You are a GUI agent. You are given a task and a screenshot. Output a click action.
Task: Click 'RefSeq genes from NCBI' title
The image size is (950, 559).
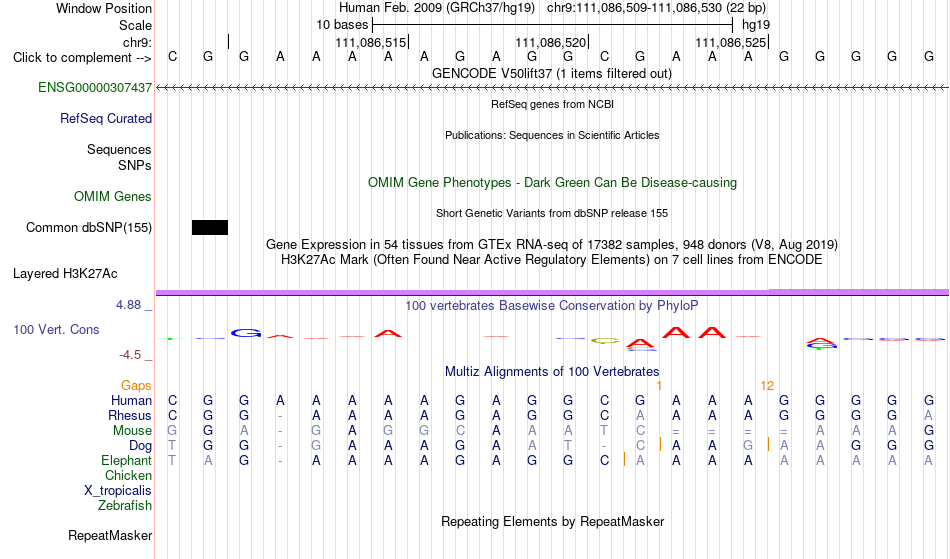point(552,104)
